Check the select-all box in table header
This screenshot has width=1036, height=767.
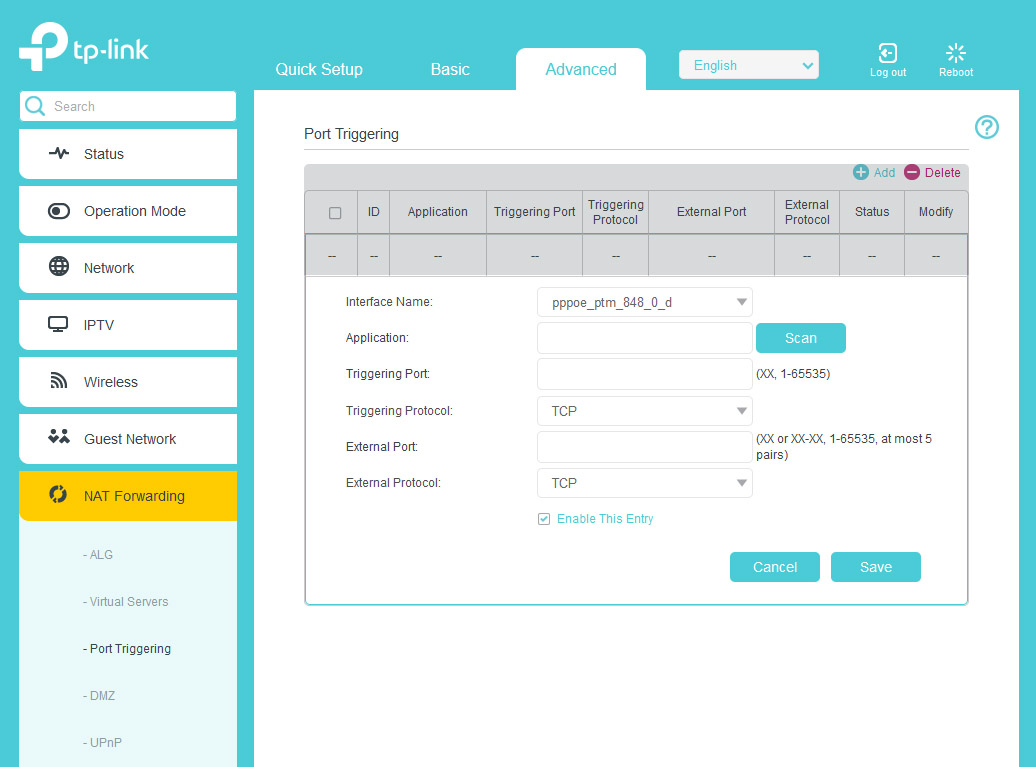tap(335, 213)
